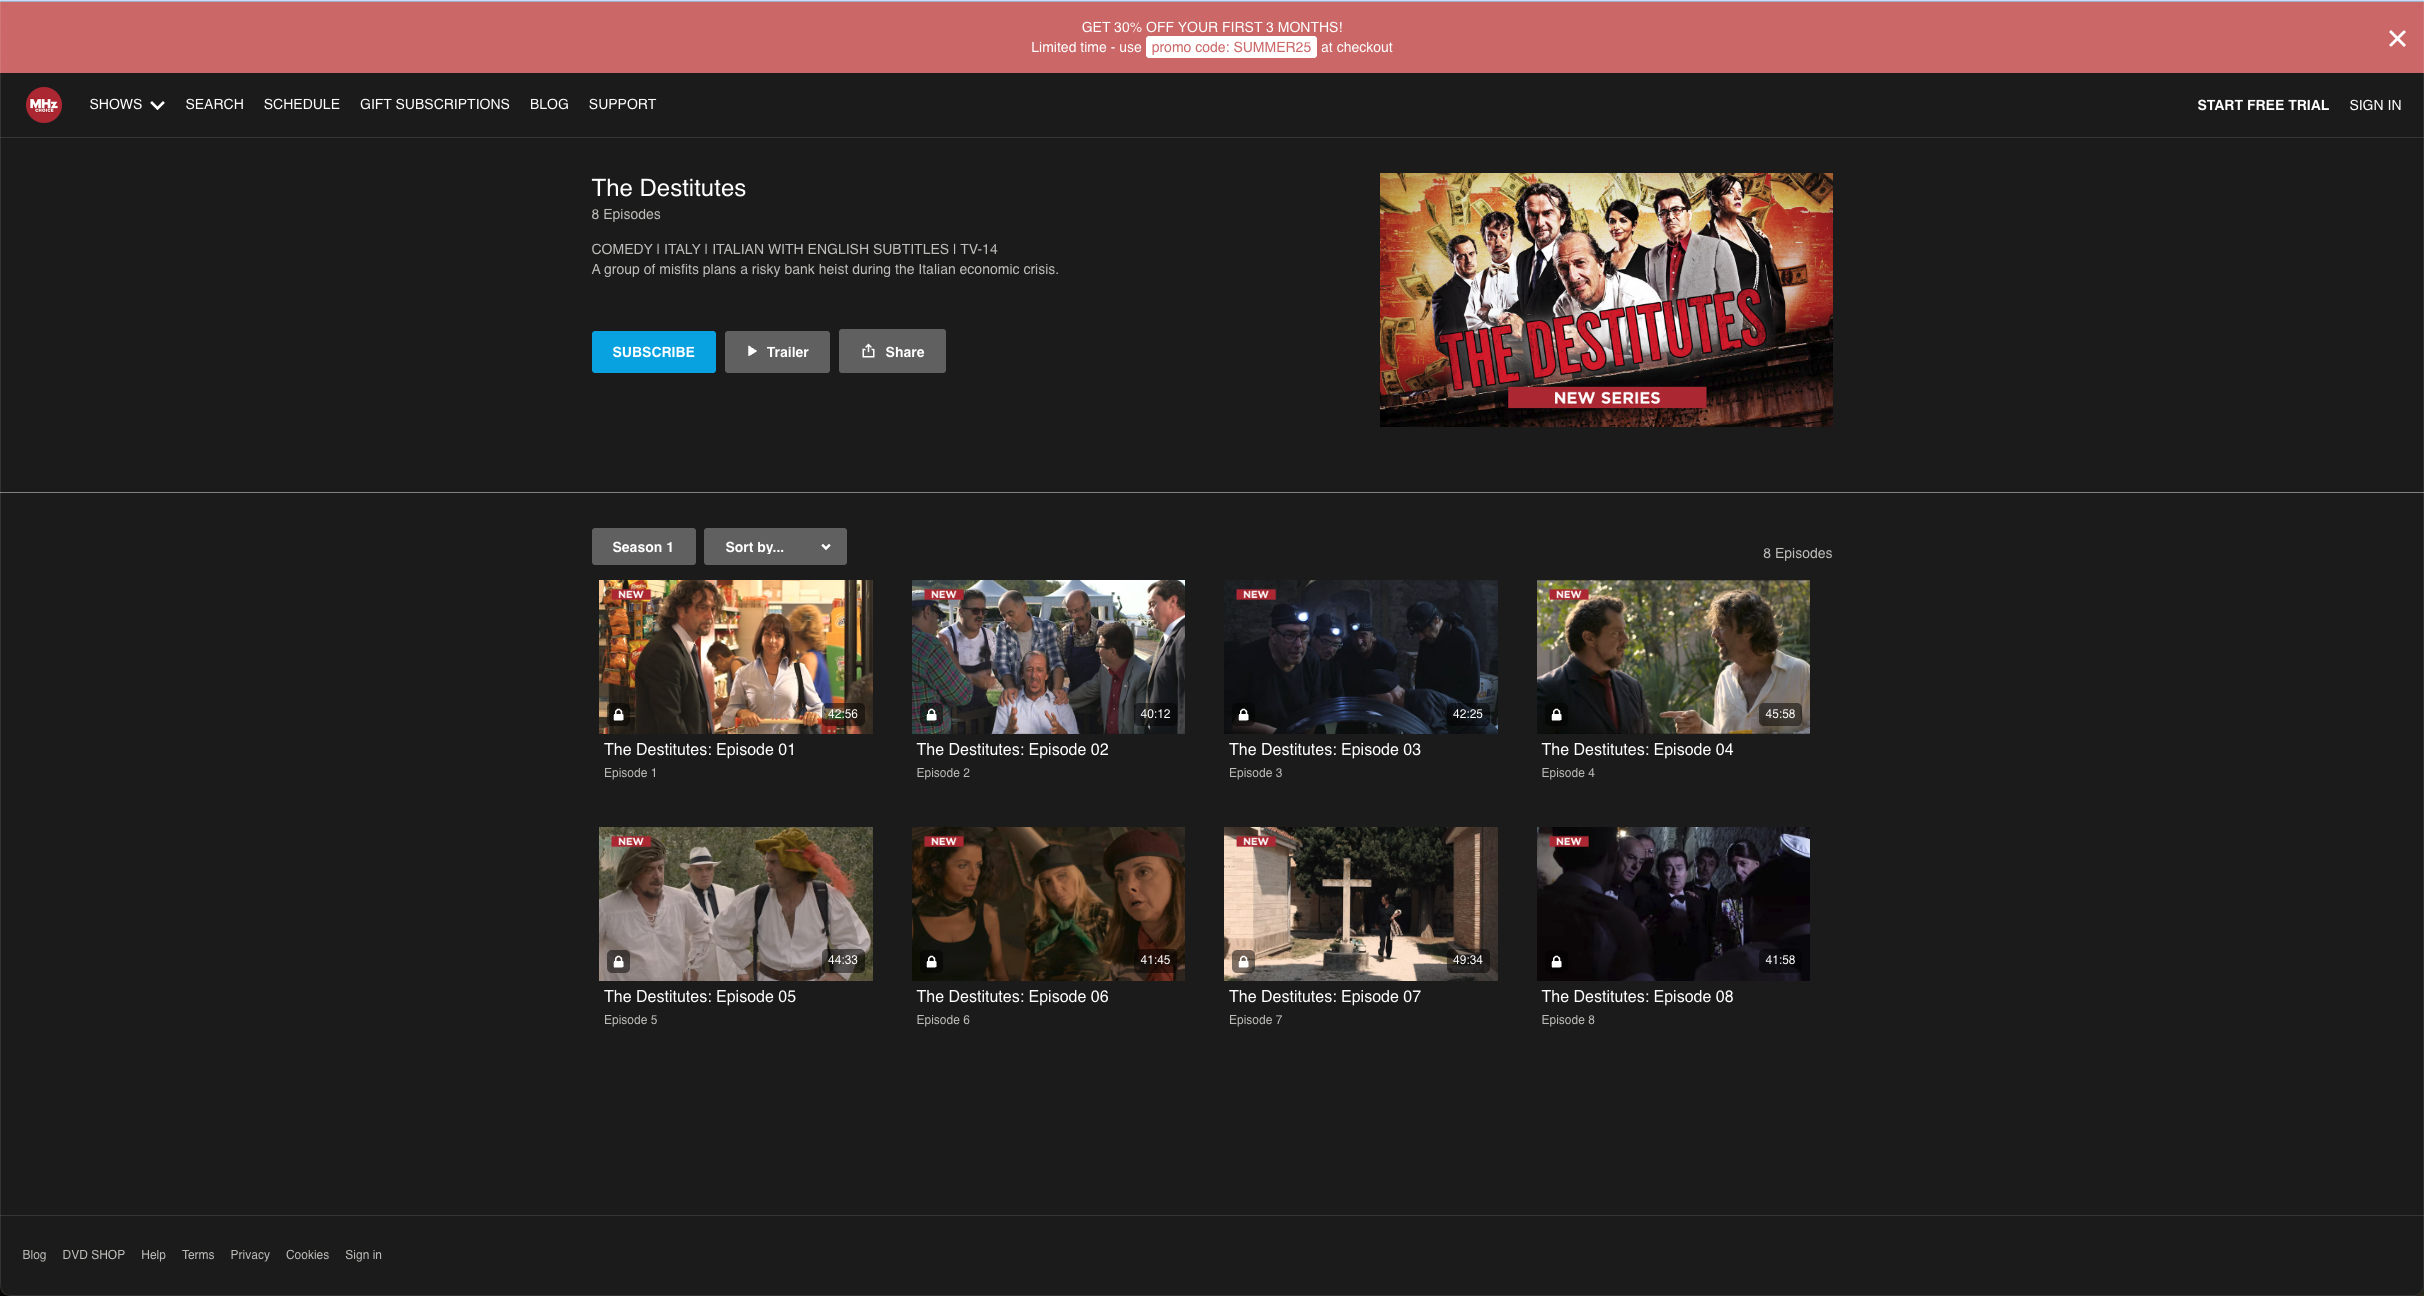Click title 'The Destitutes: Episode 02'

click(1012, 750)
